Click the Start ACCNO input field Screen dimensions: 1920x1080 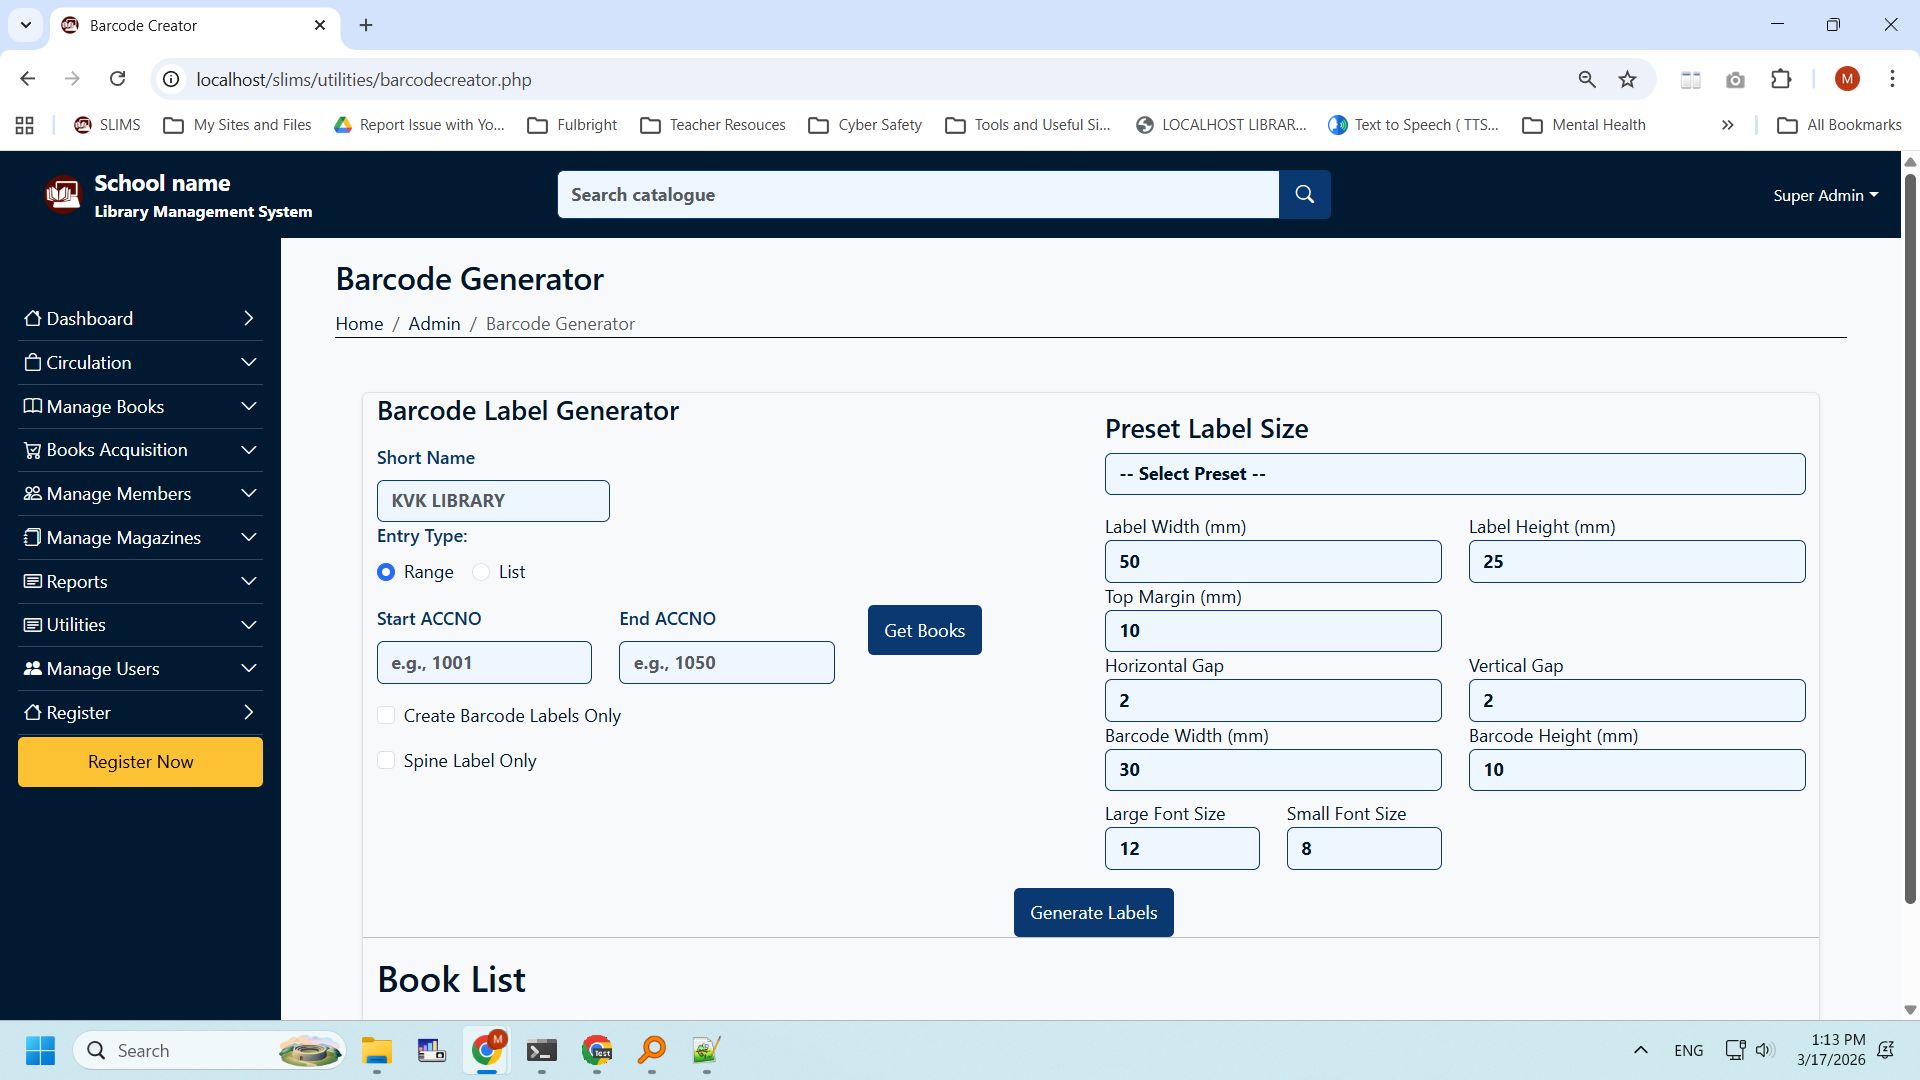tap(484, 663)
